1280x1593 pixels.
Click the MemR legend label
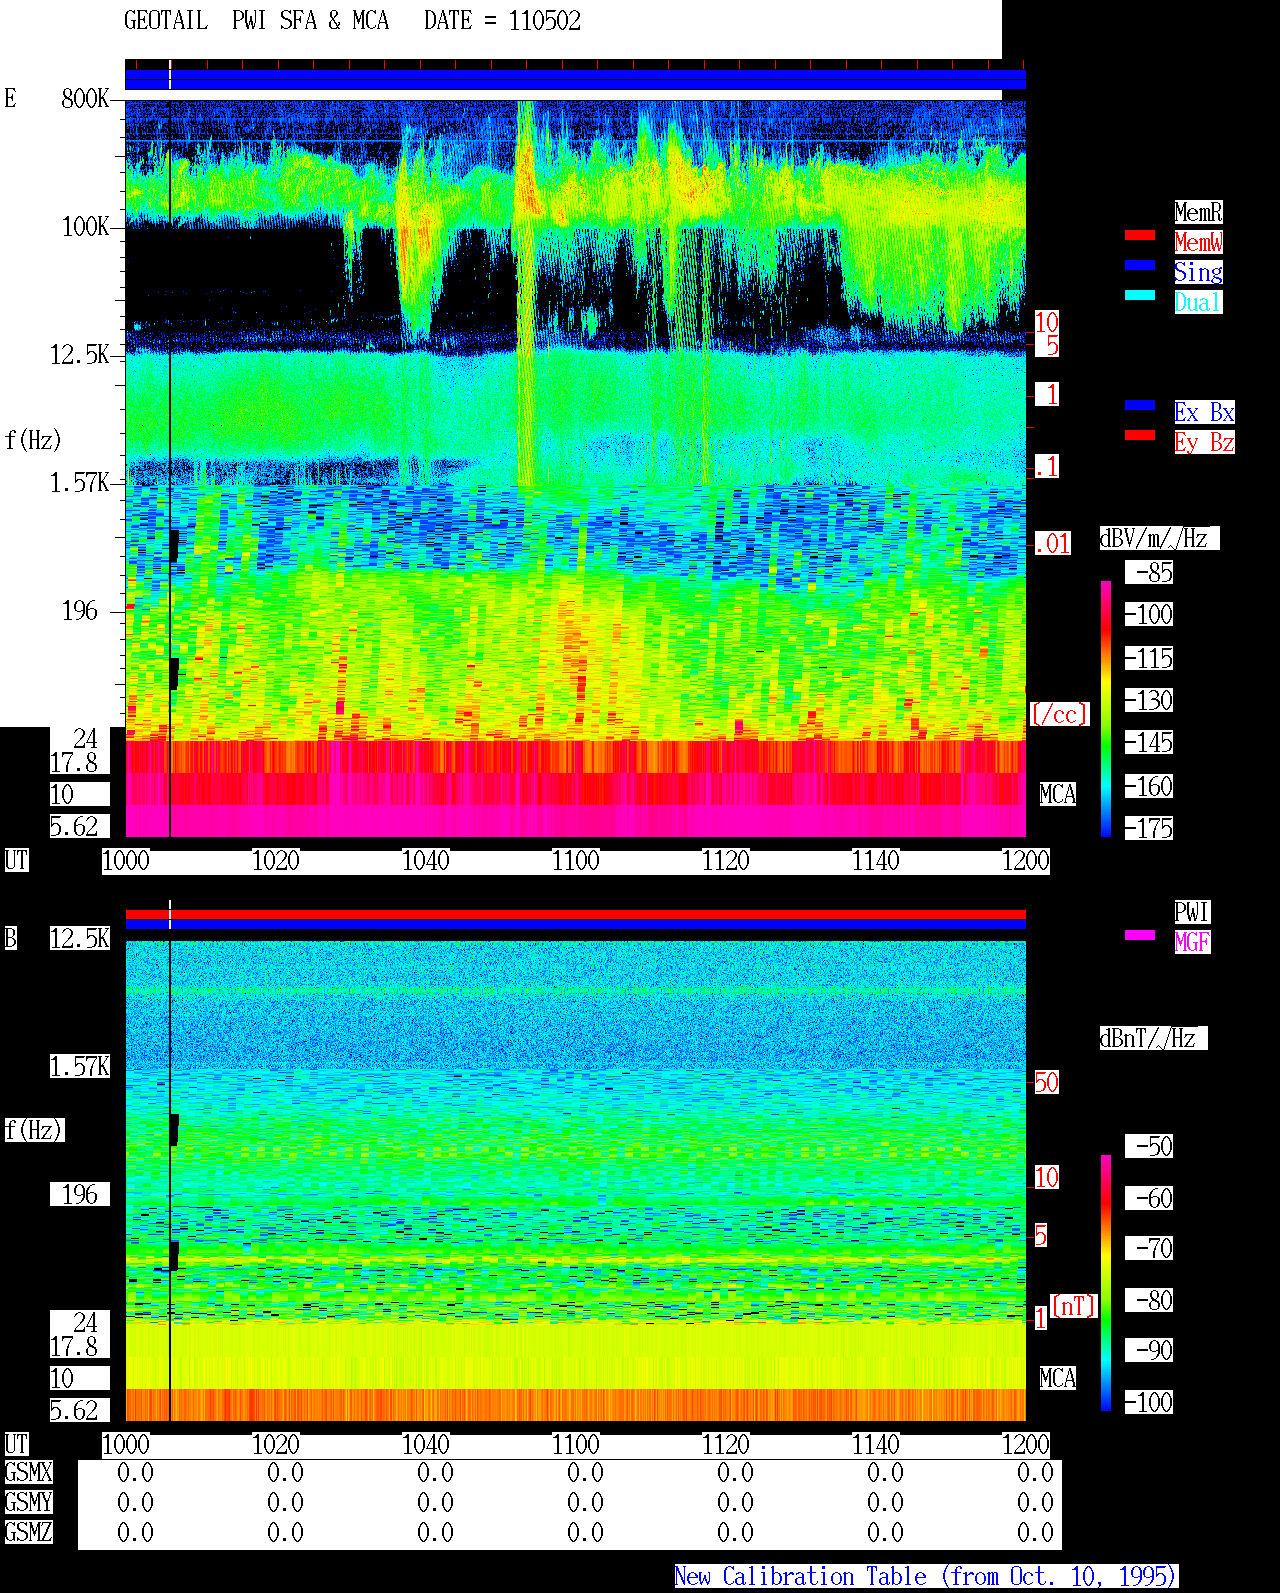(1198, 212)
